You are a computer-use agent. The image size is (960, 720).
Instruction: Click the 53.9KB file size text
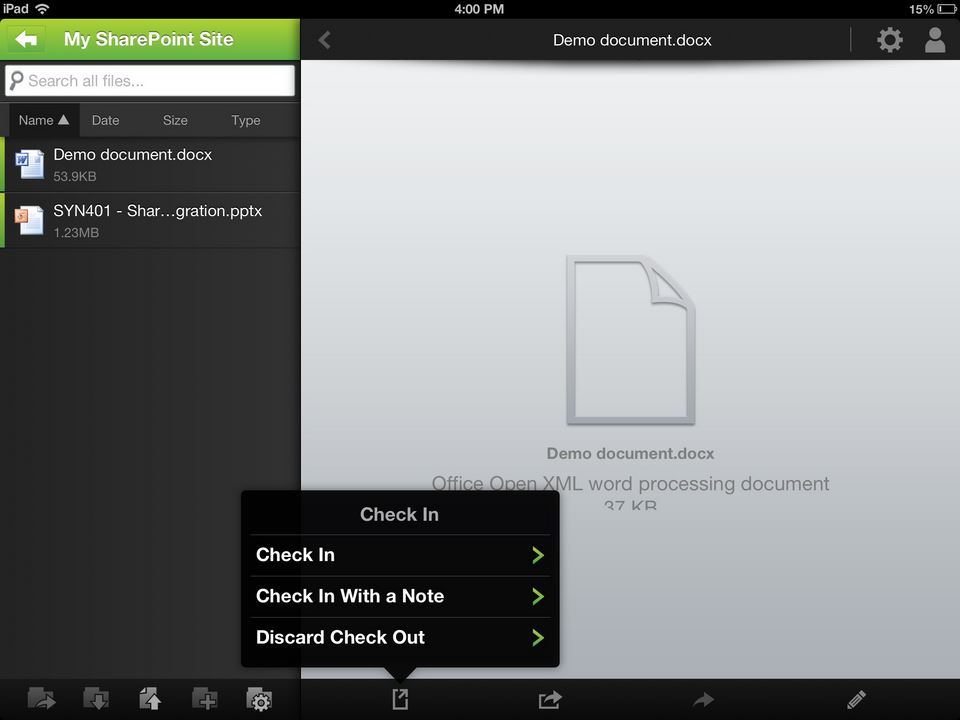(75, 176)
